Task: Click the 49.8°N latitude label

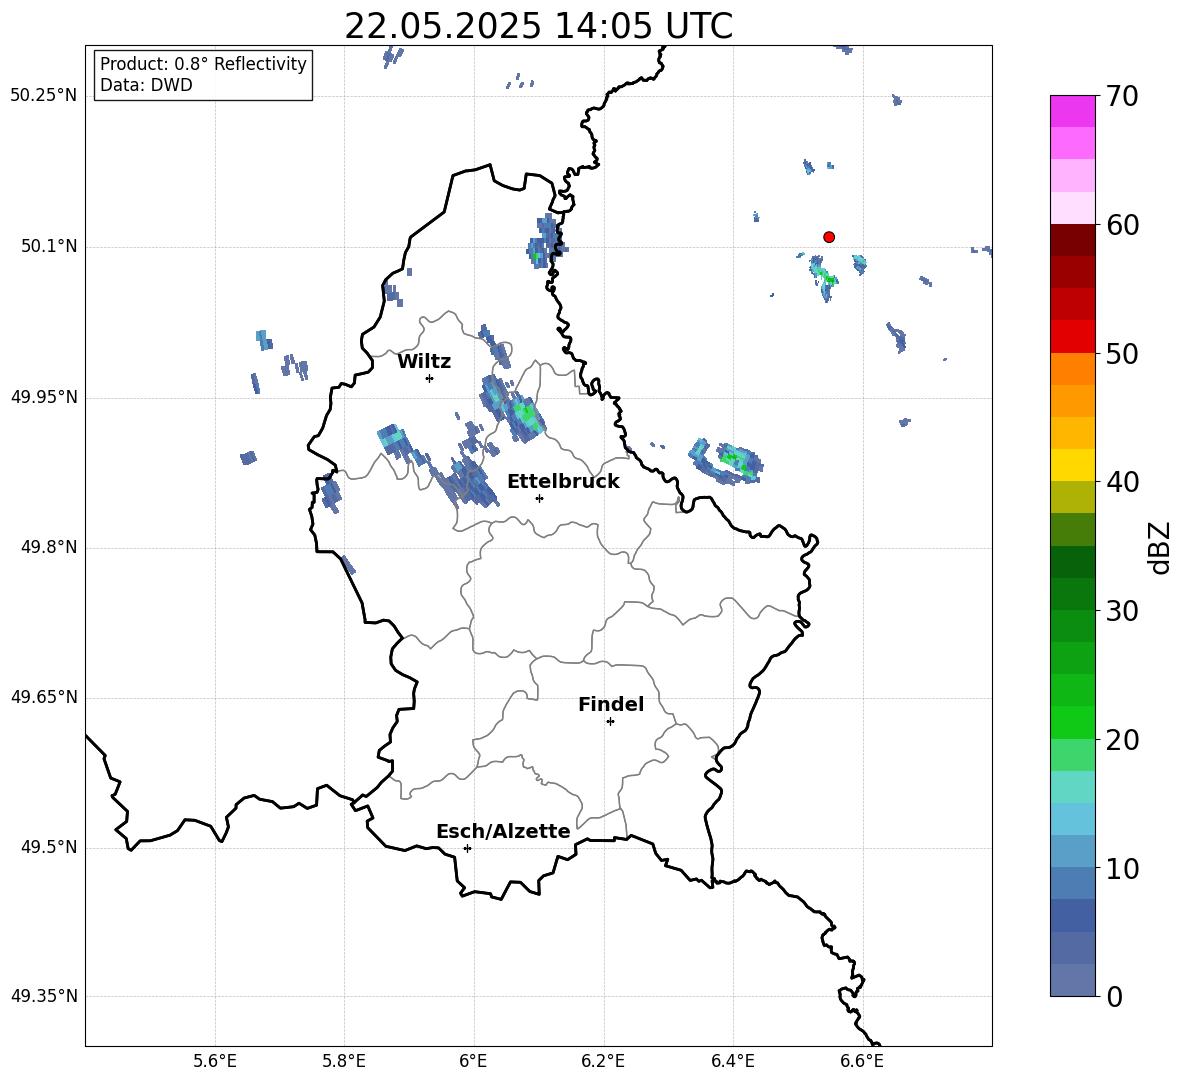Action: [x=49, y=547]
